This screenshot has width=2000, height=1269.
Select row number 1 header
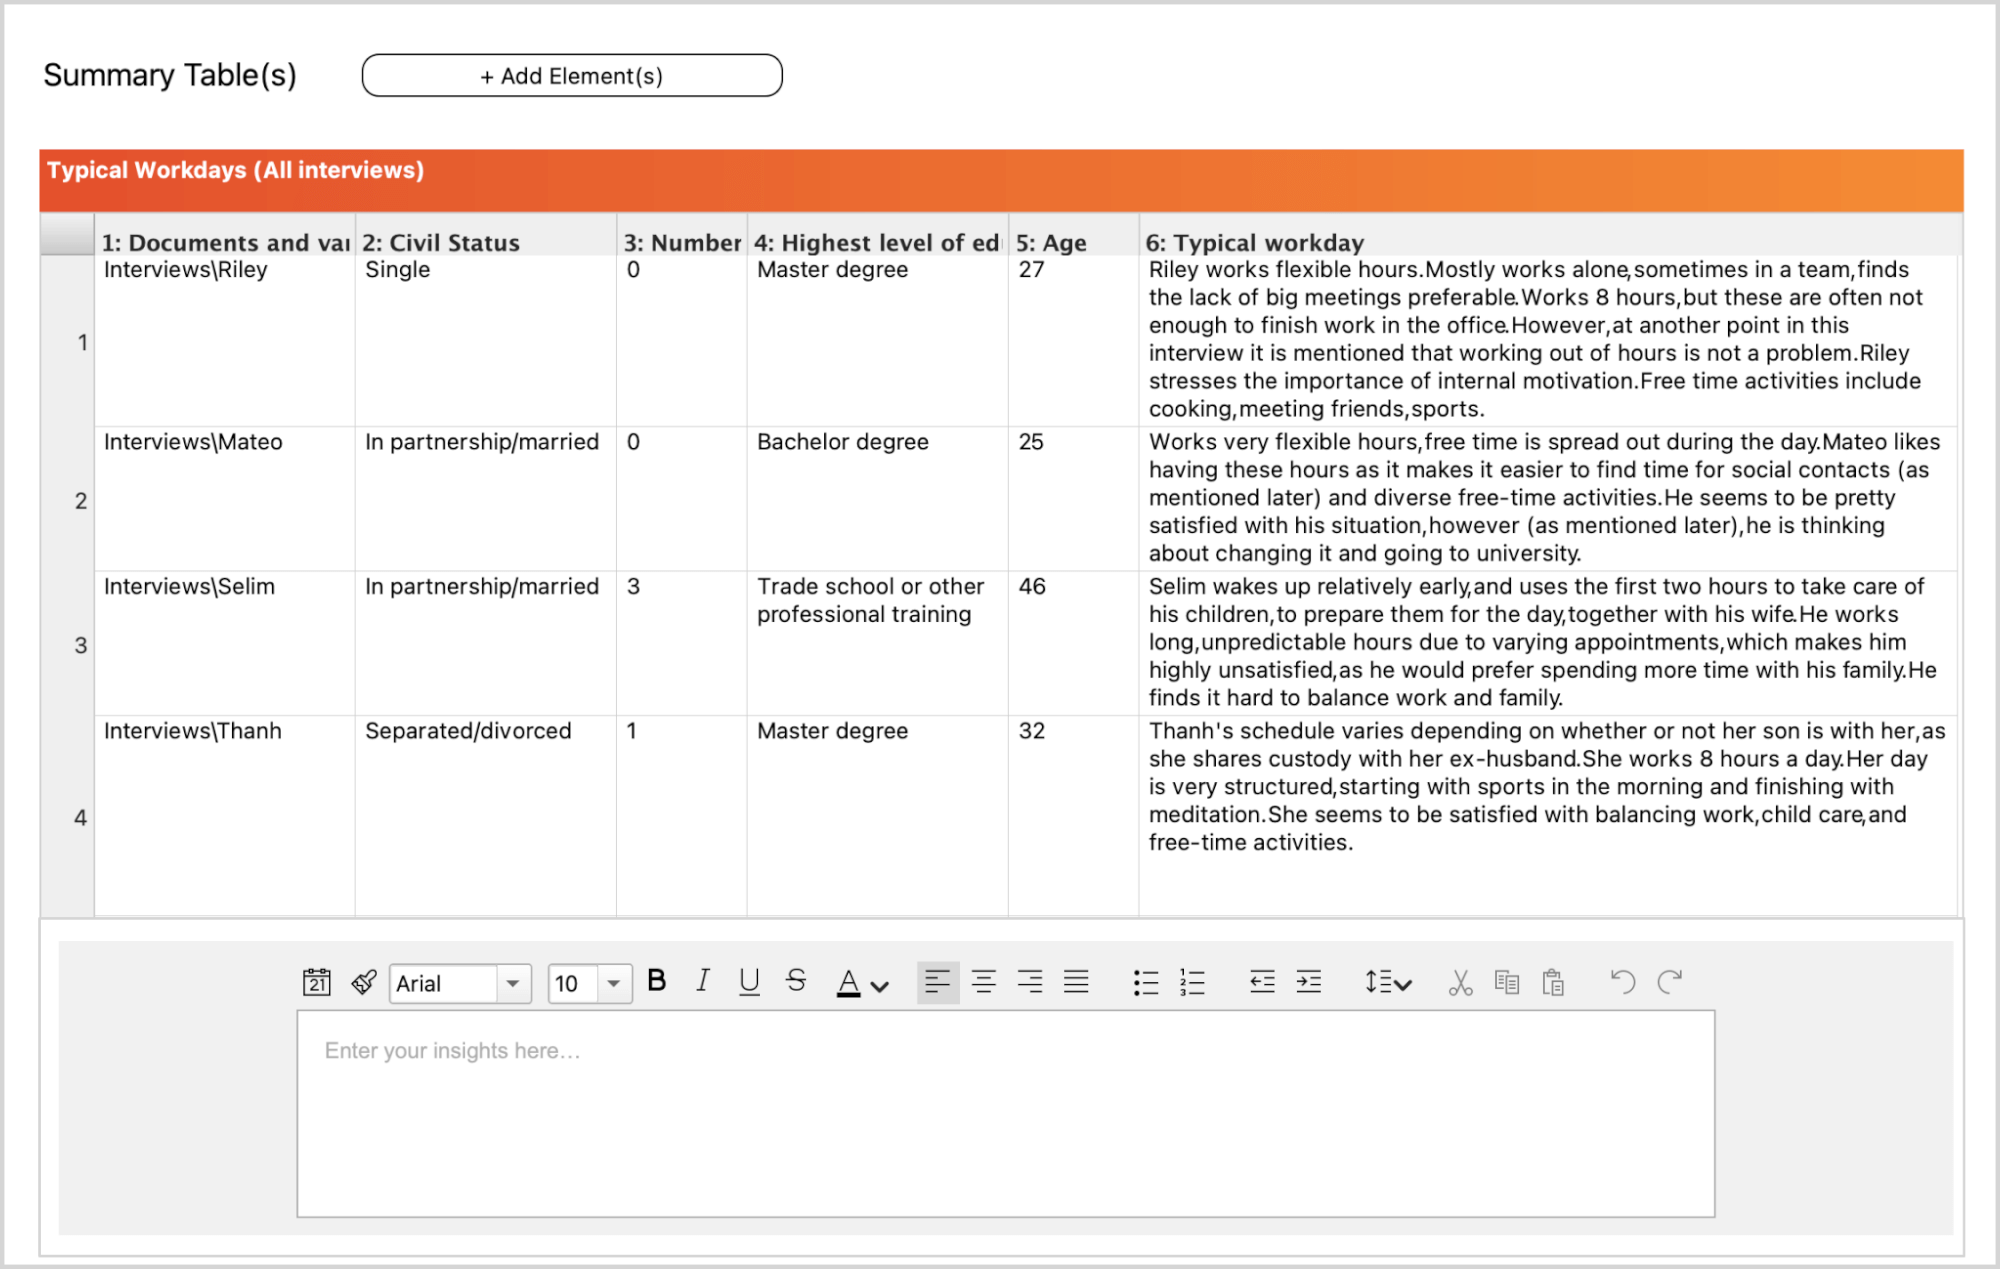pos(67,342)
